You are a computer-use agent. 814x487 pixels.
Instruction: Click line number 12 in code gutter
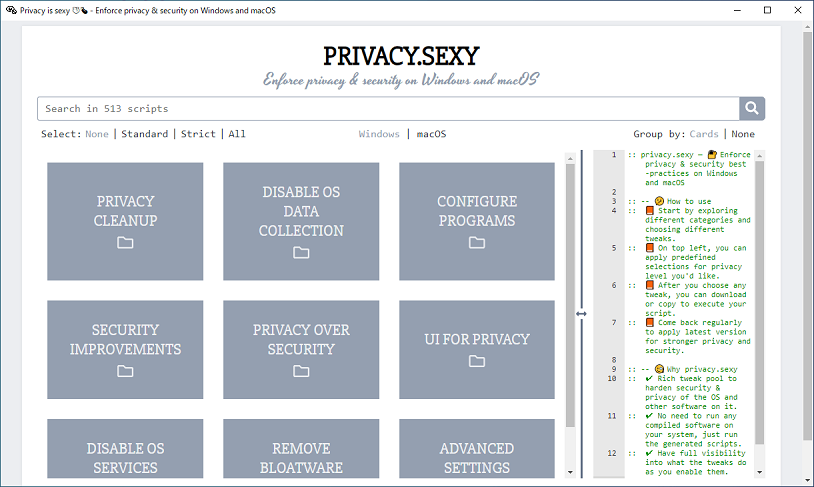(612, 453)
